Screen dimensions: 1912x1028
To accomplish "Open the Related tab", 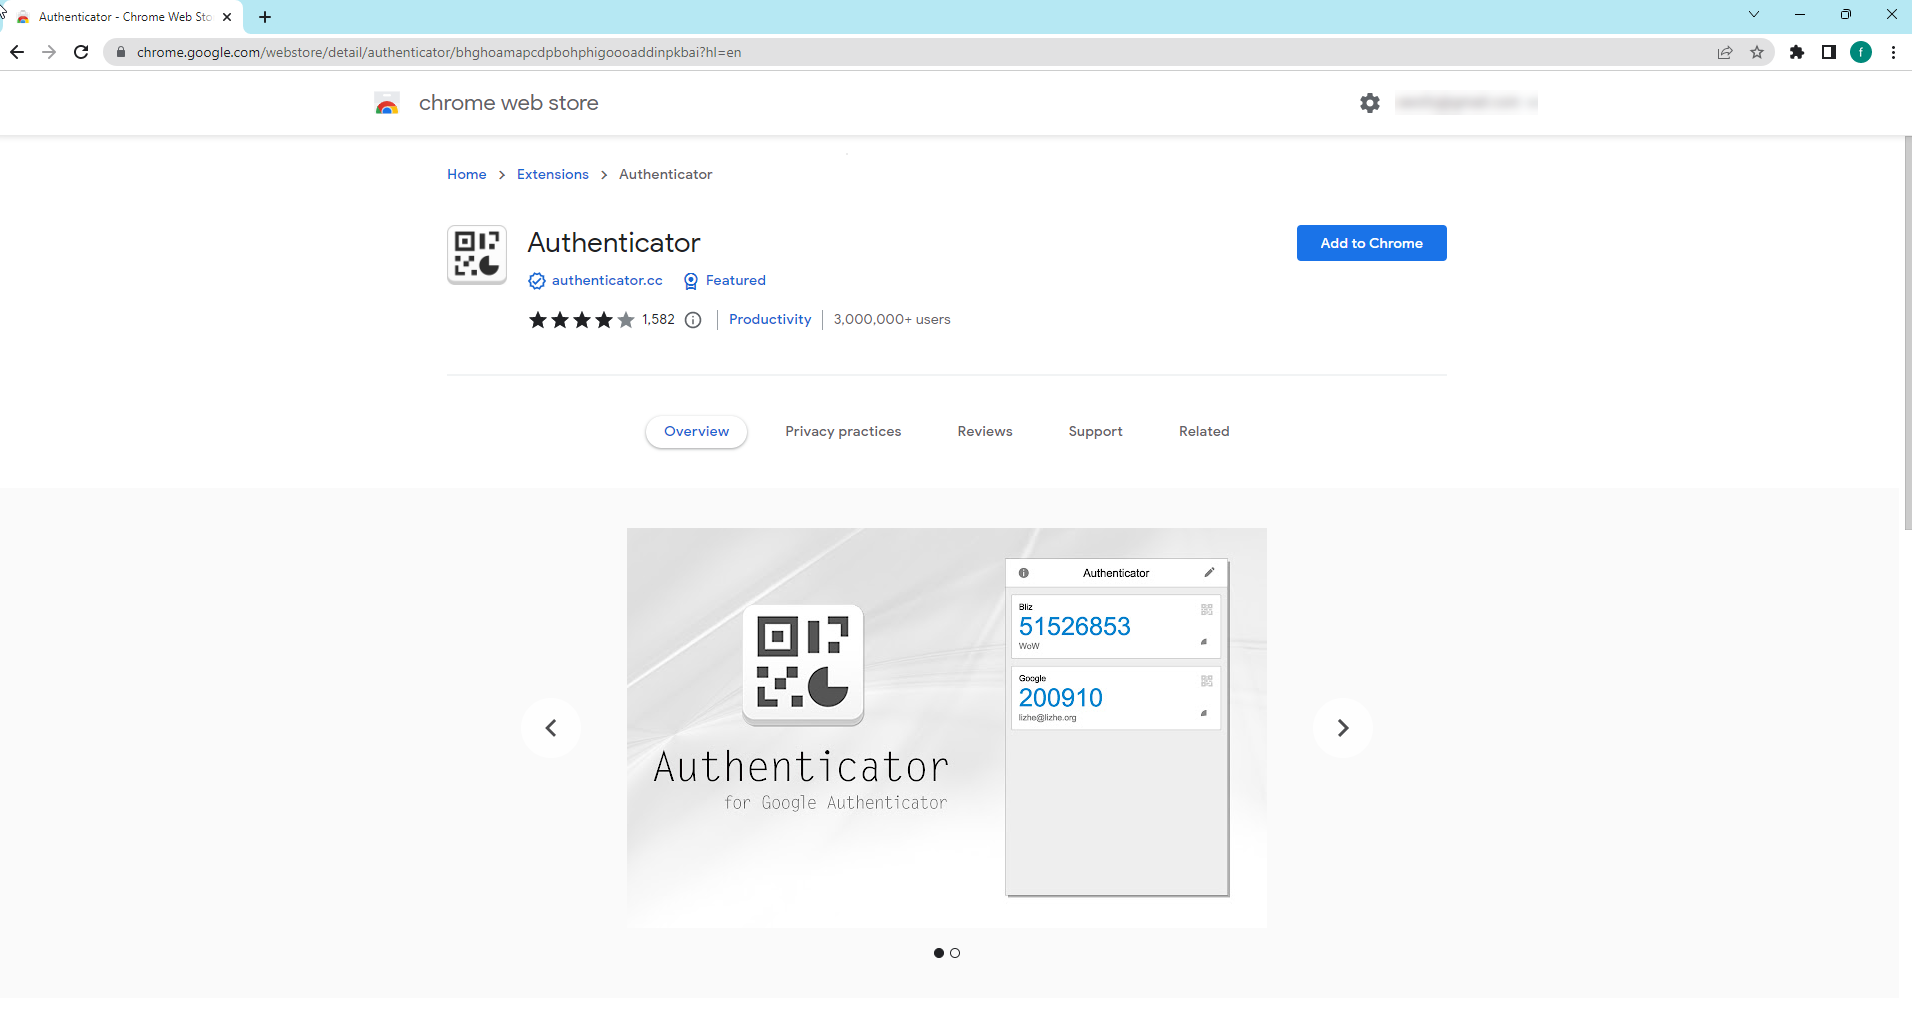I will pyautogui.click(x=1204, y=432).
